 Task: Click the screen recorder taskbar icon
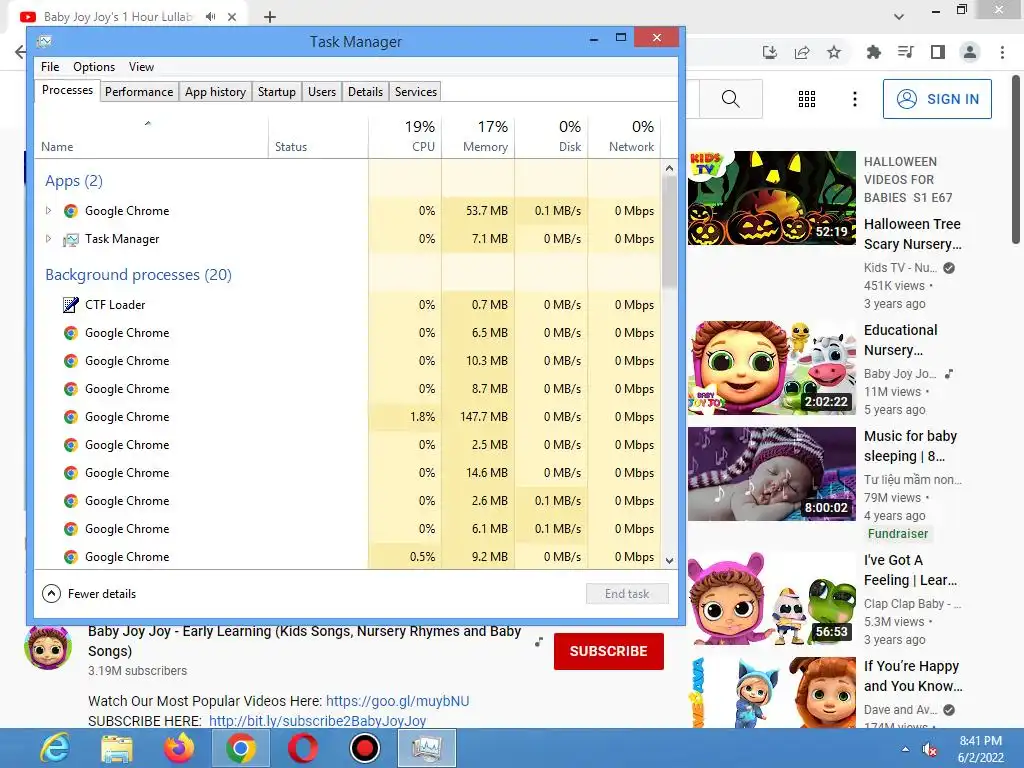coord(364,748)
